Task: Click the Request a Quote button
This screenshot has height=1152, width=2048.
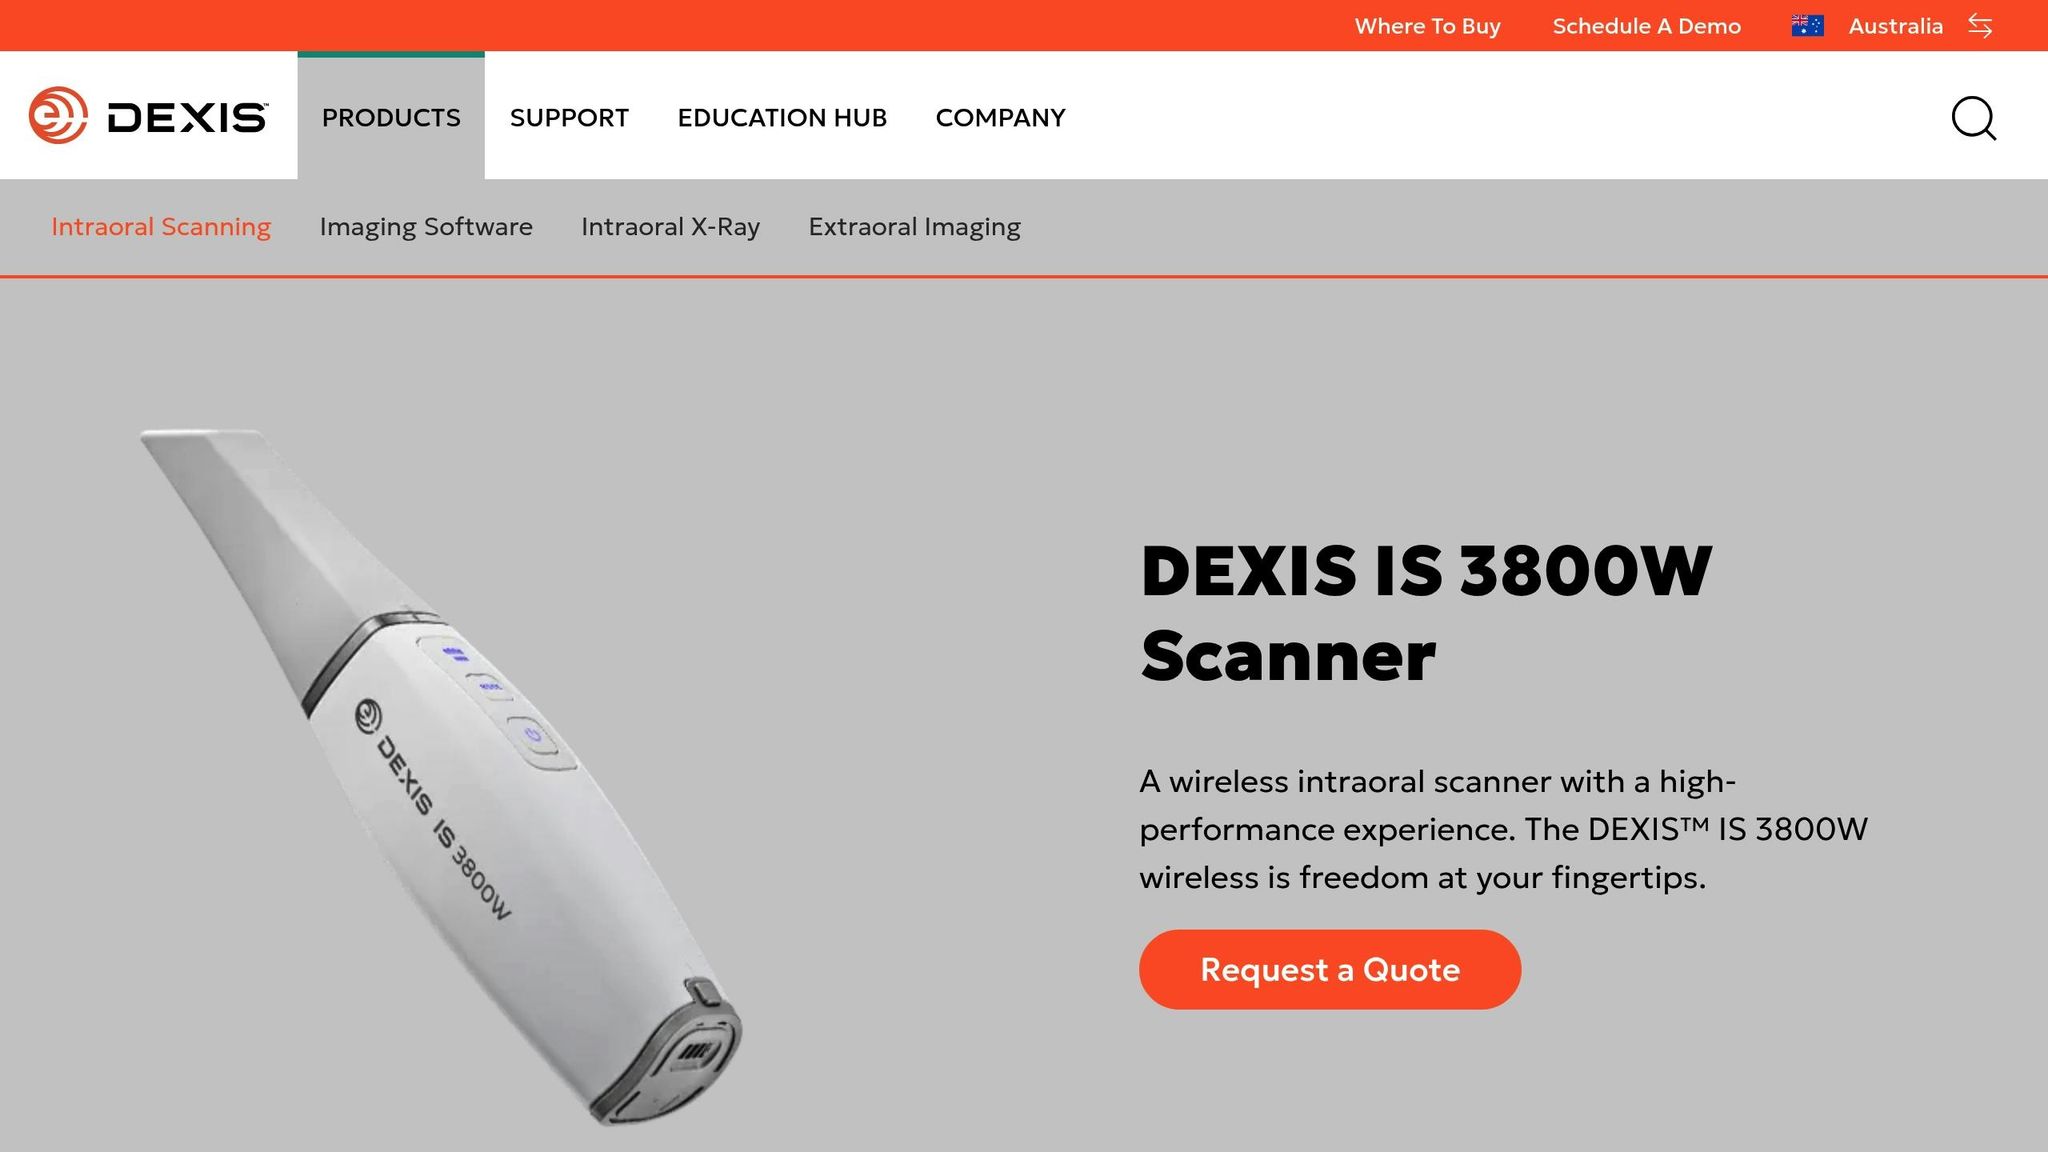Action: 1329,969
